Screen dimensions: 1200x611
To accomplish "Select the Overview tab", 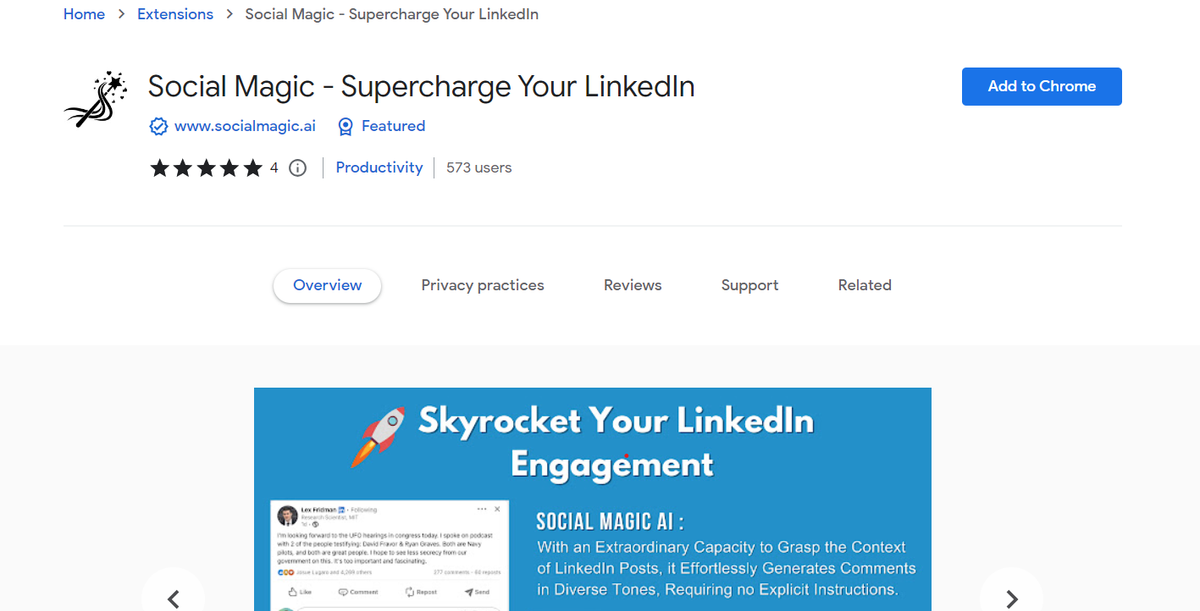I will coord(327,285).
